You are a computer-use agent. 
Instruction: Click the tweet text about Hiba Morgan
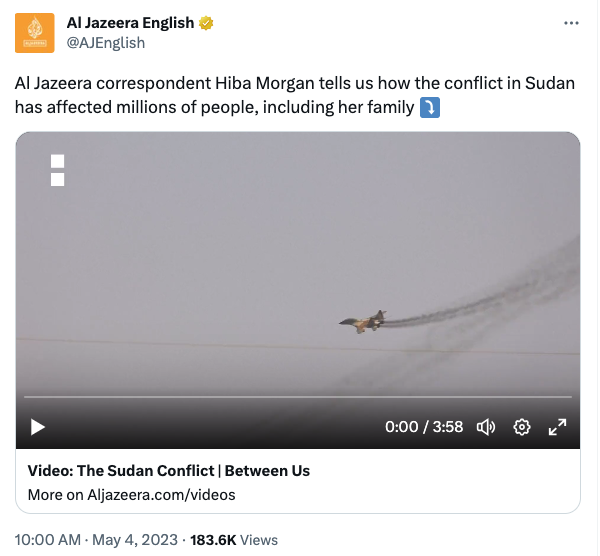tap(295, 96)
